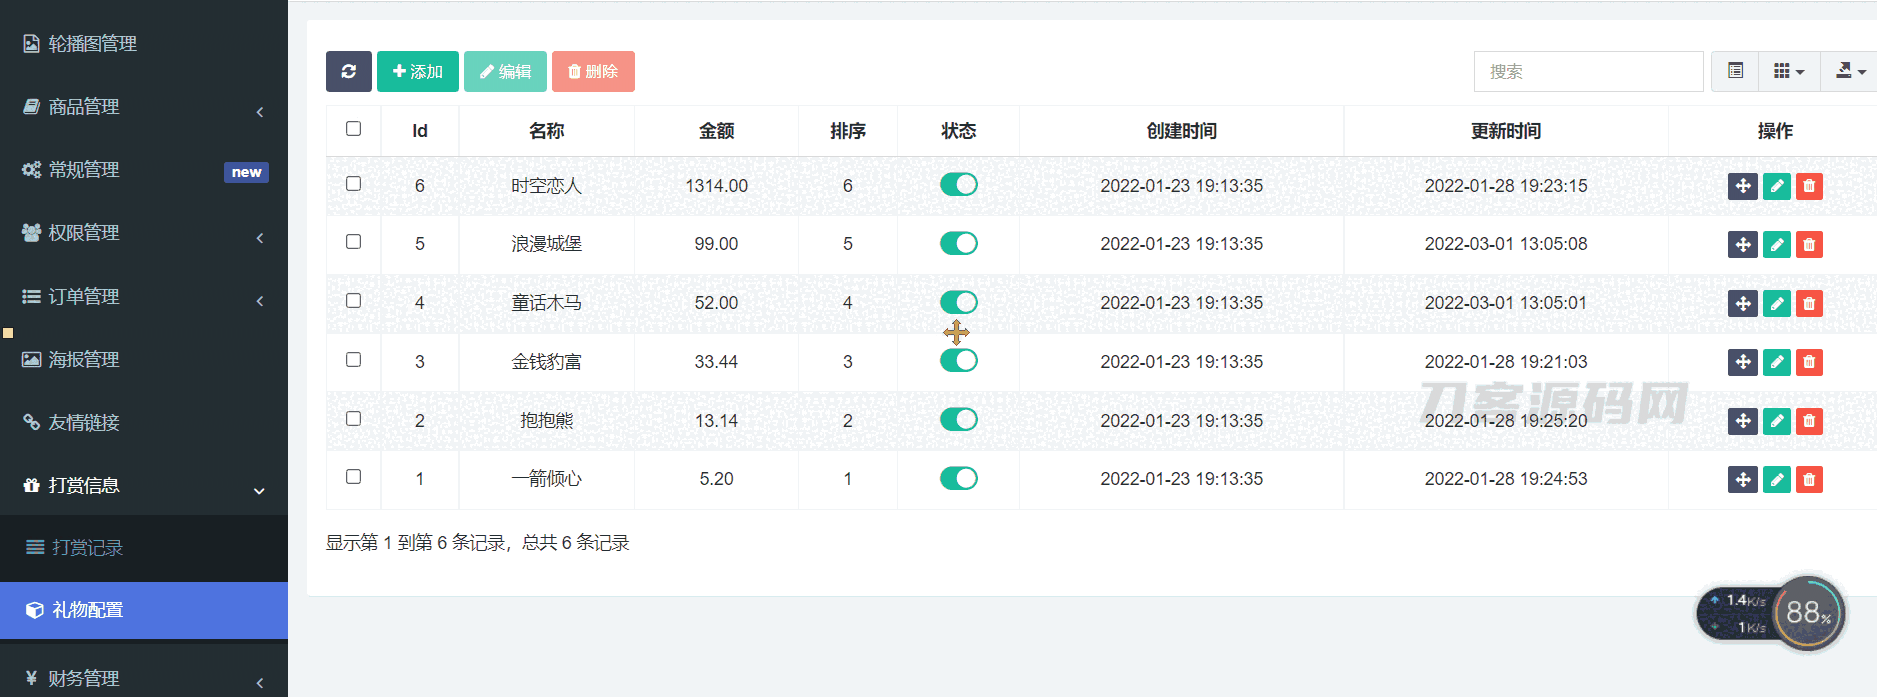Click red delete icon for 金钱豹富 row
1877x697 pixels.
[1809, 362]
